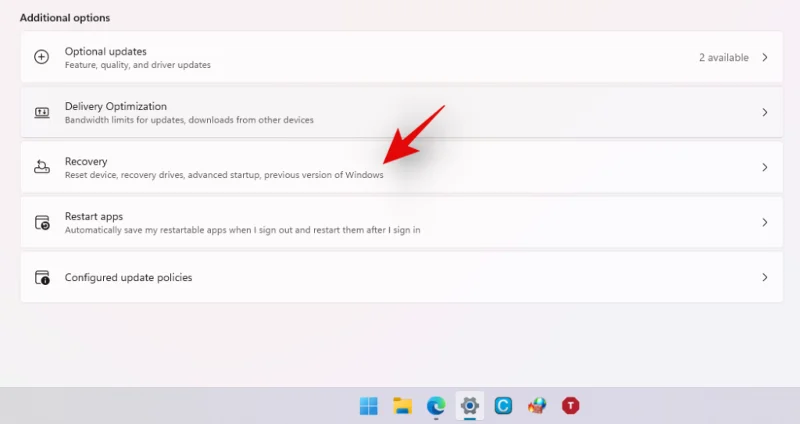Open the red T taskbar app
Image resolution: width=800 pixels, height=424 pixels.
[x=570, y=406]
